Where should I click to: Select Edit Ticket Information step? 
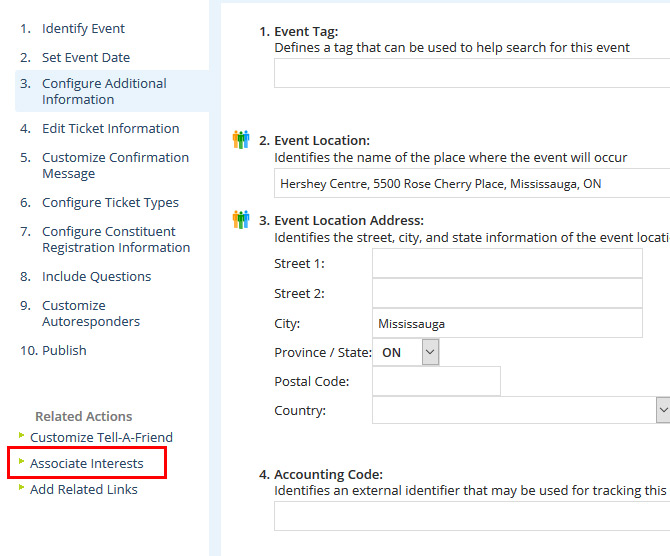[110, 129]
